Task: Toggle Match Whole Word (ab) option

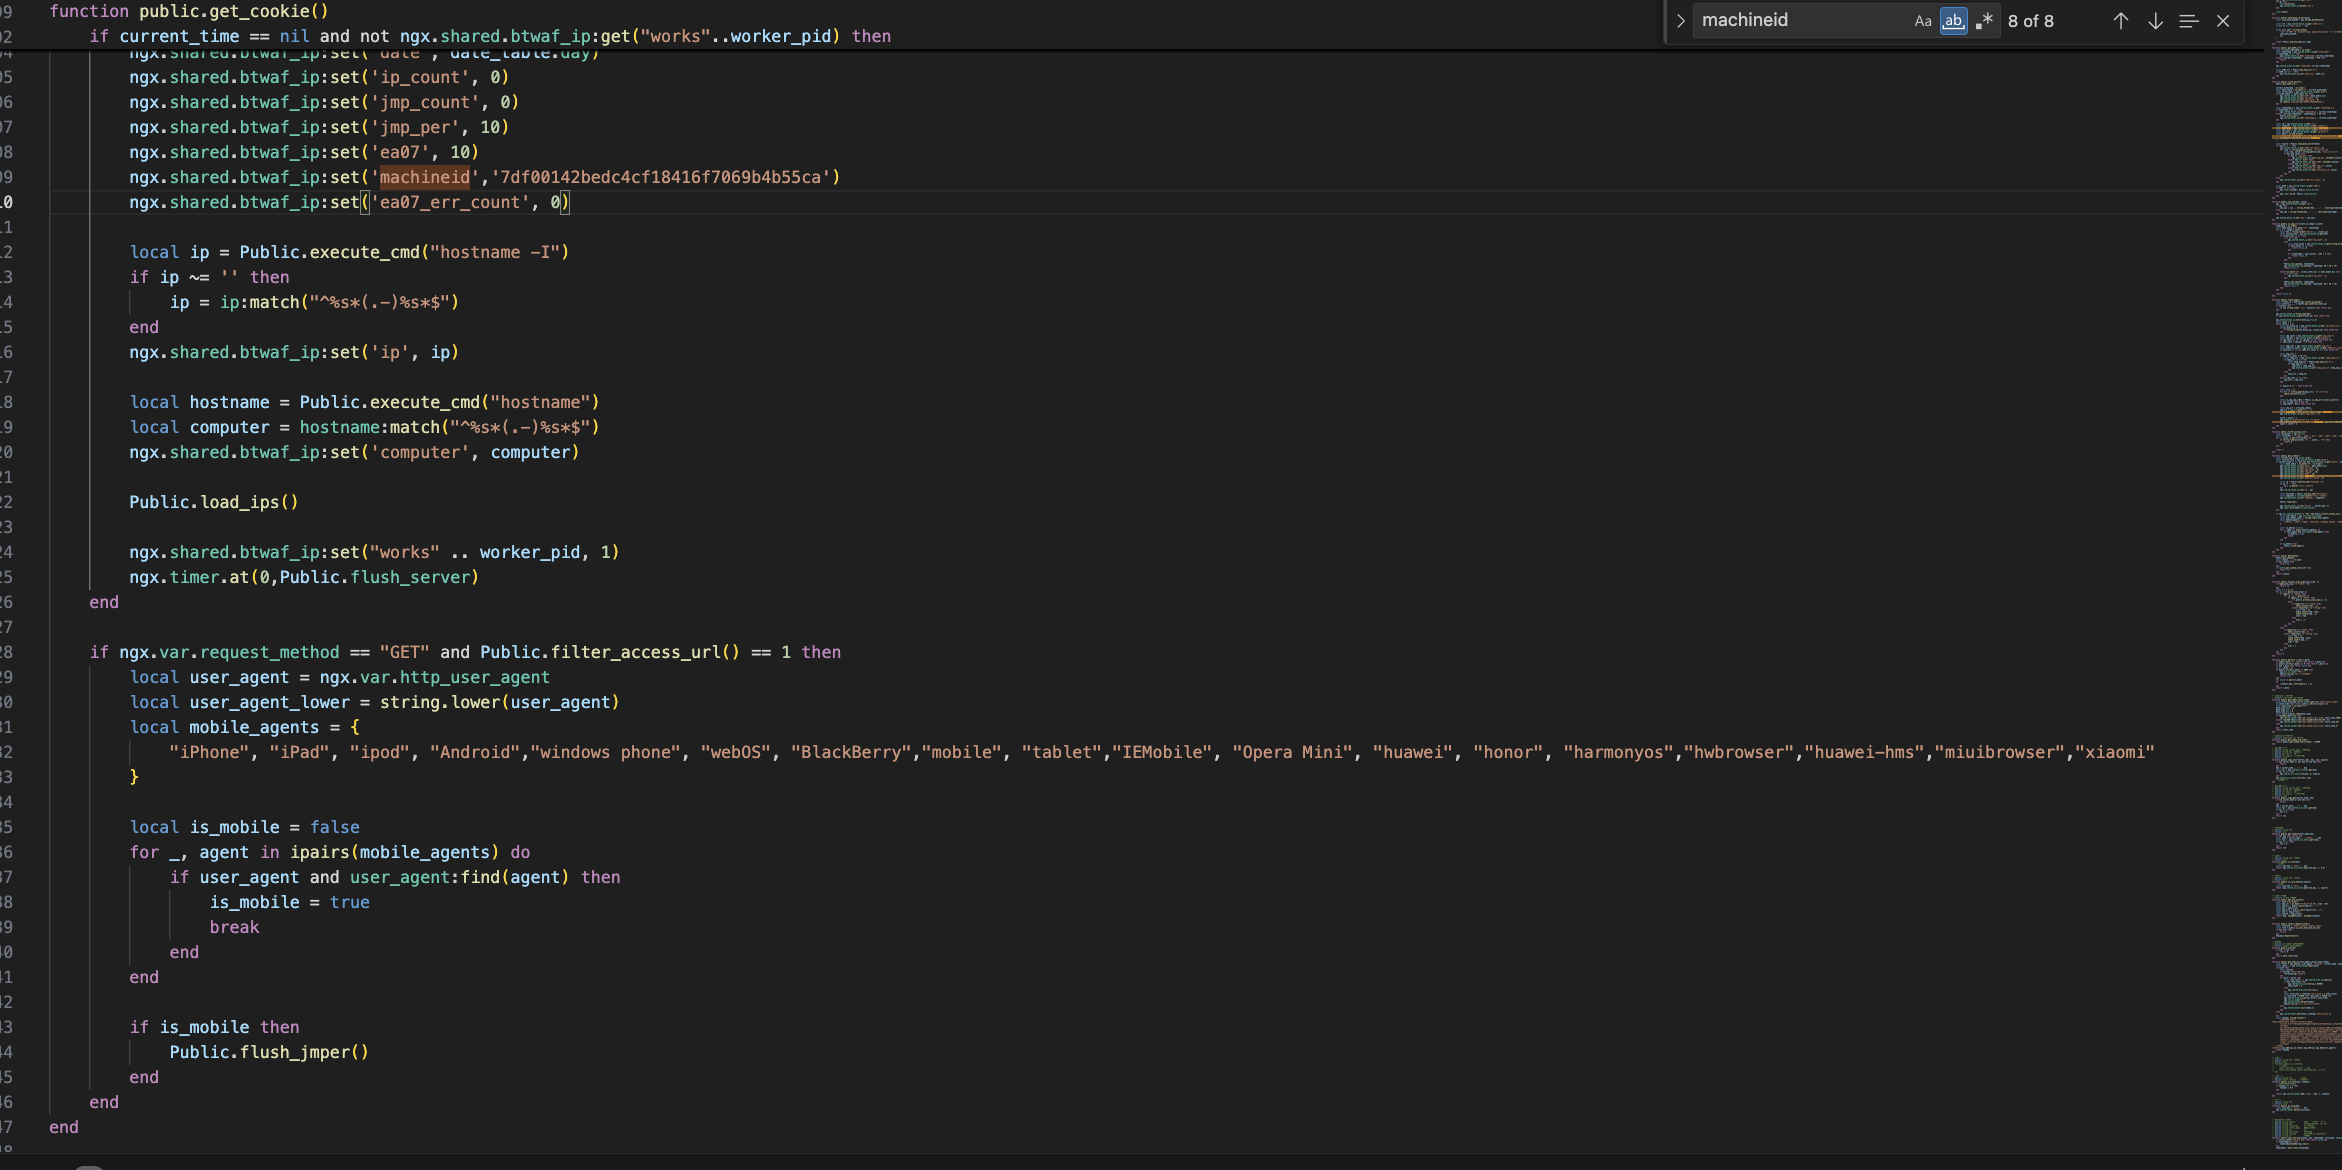Action: coord(1953,21)
